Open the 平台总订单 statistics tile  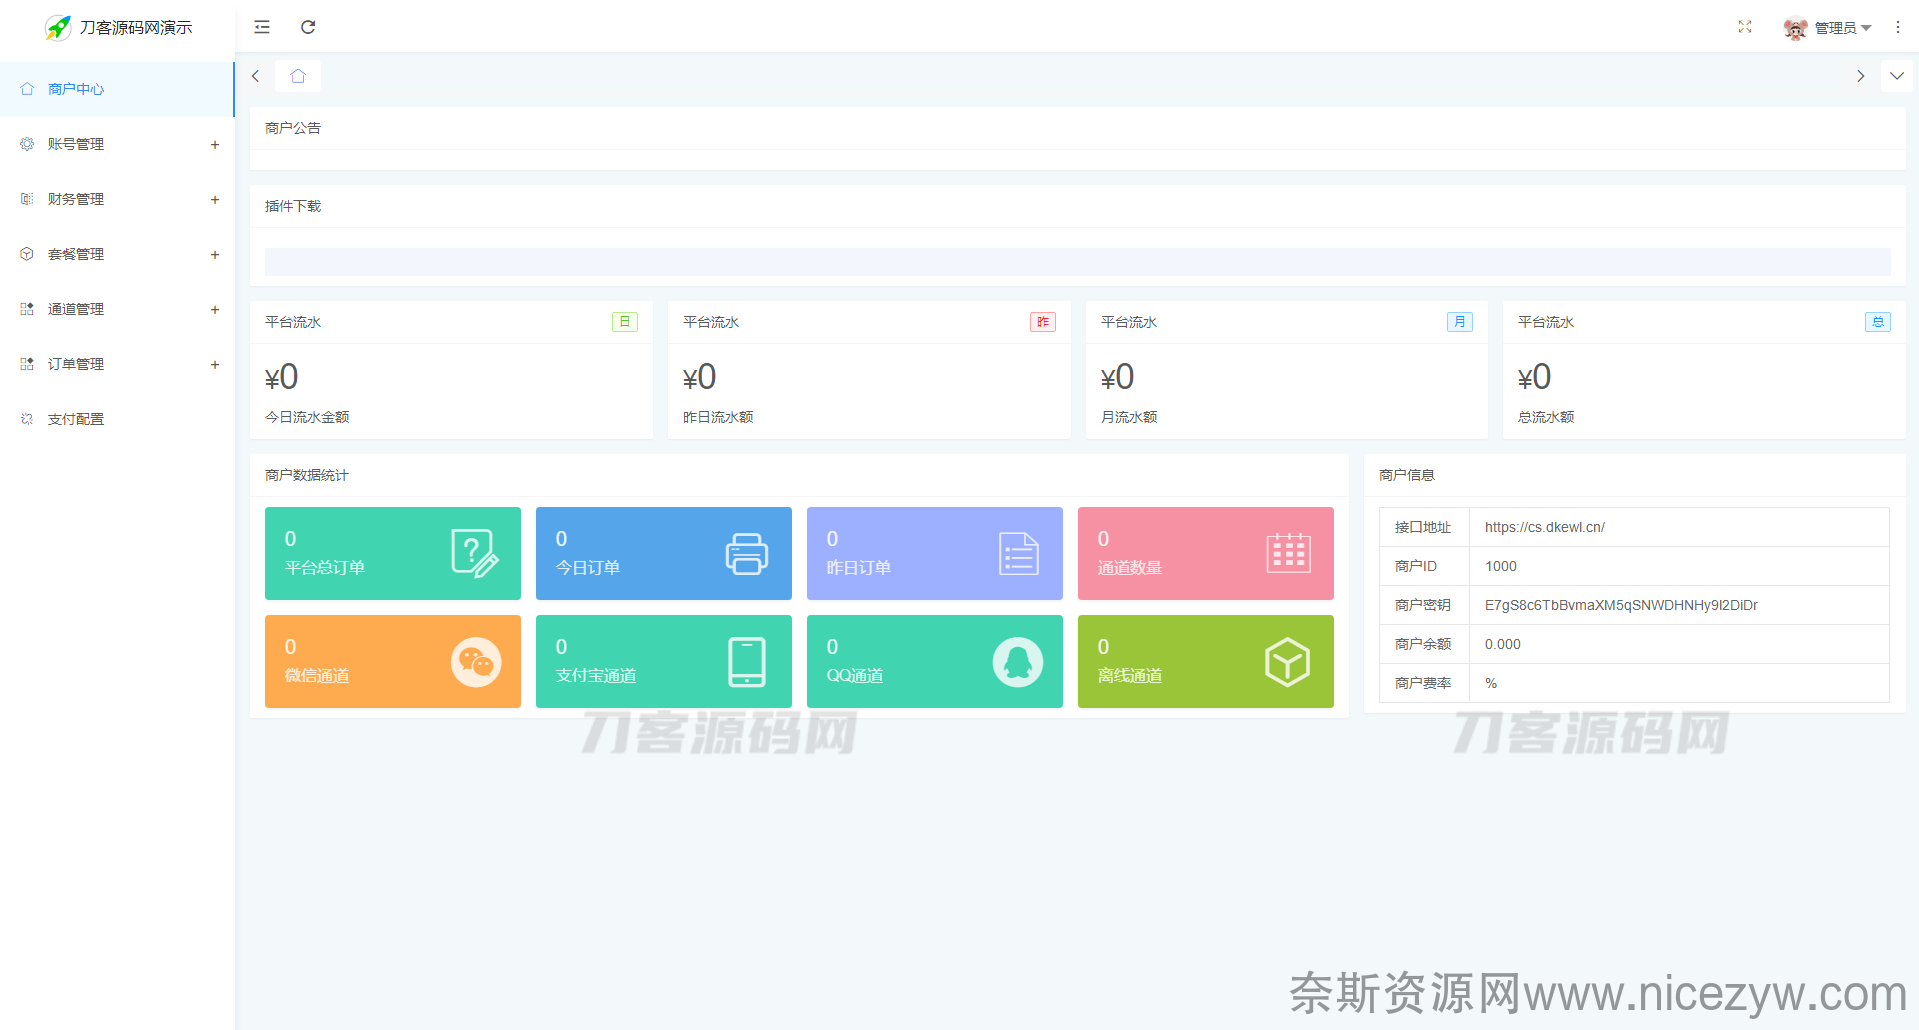[x=393, y=553]
